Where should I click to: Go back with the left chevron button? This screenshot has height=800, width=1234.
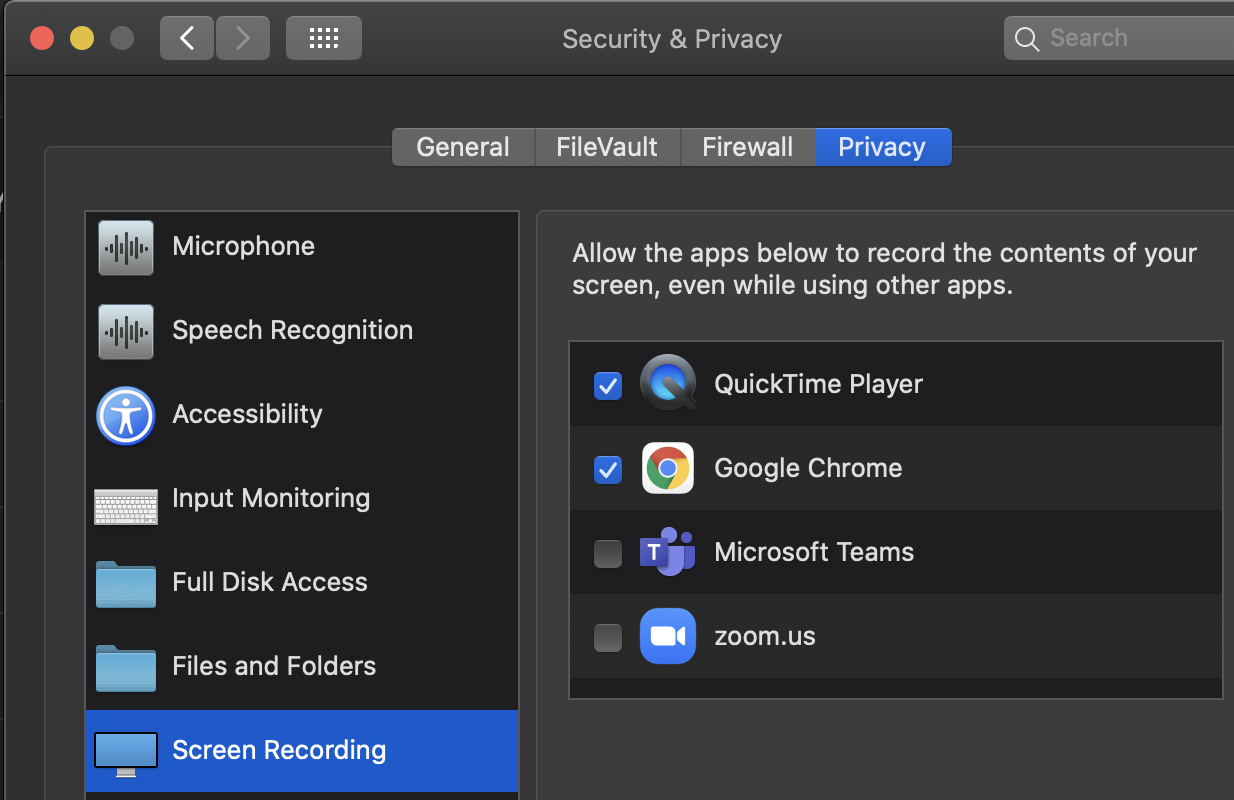click(x=186, y=38)
